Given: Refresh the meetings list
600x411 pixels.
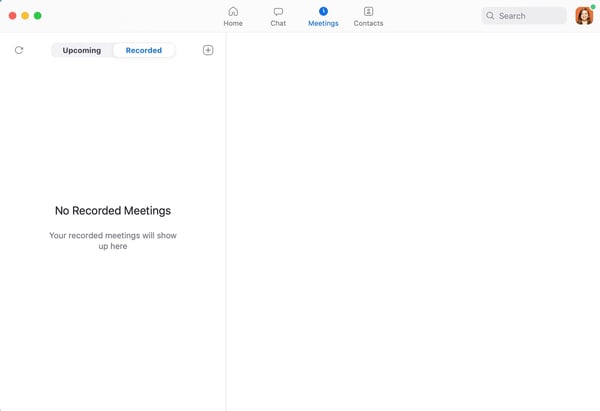Looking at the screenshot, I should point(19,50).
